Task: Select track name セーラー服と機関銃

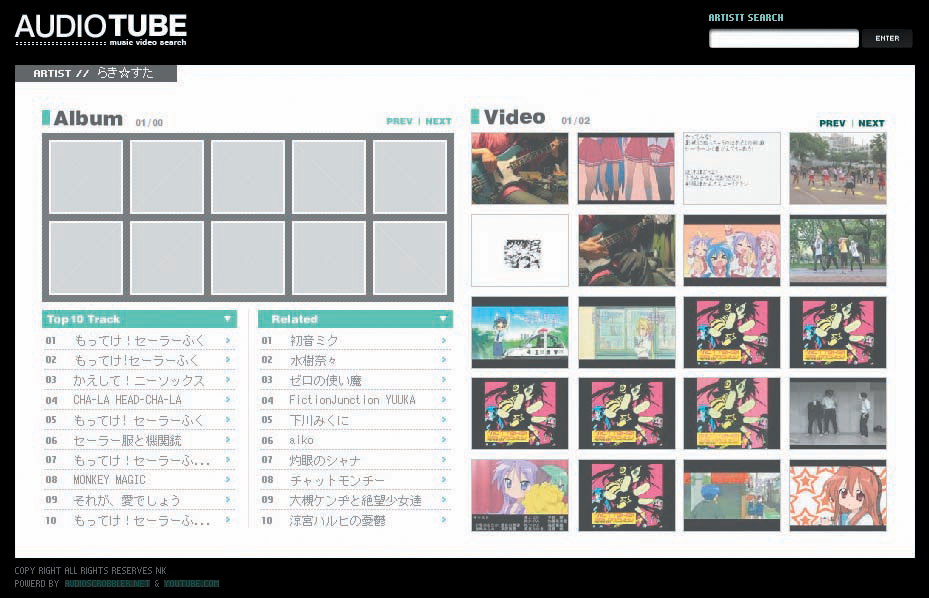Action: click(127, 440)
